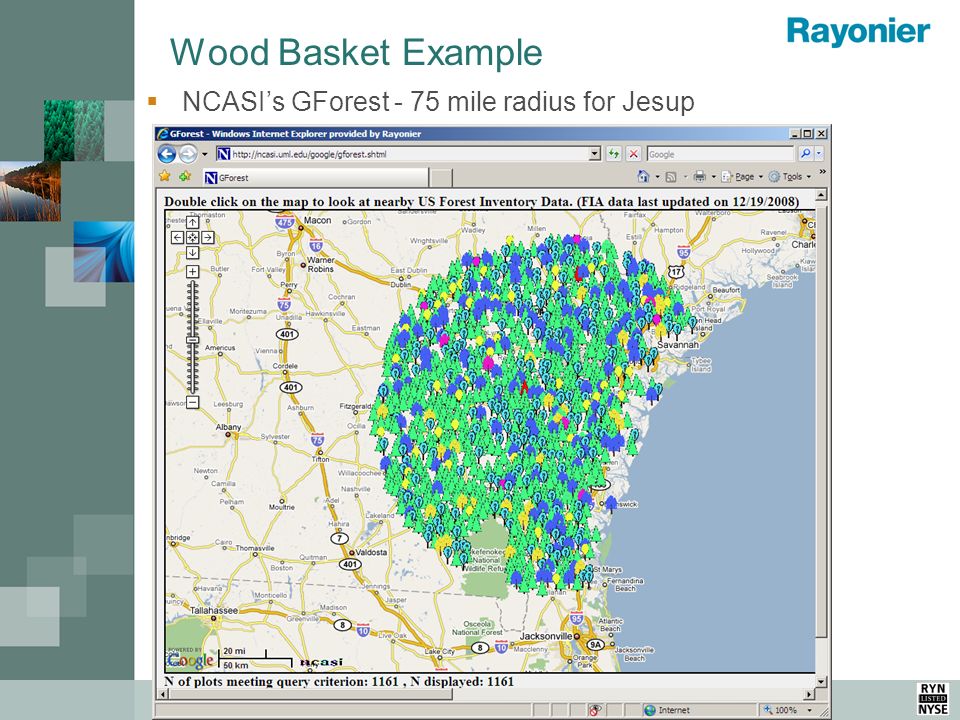Click the vertical scrollbar up arrow

pyautogui.click(x=822, y=195)
